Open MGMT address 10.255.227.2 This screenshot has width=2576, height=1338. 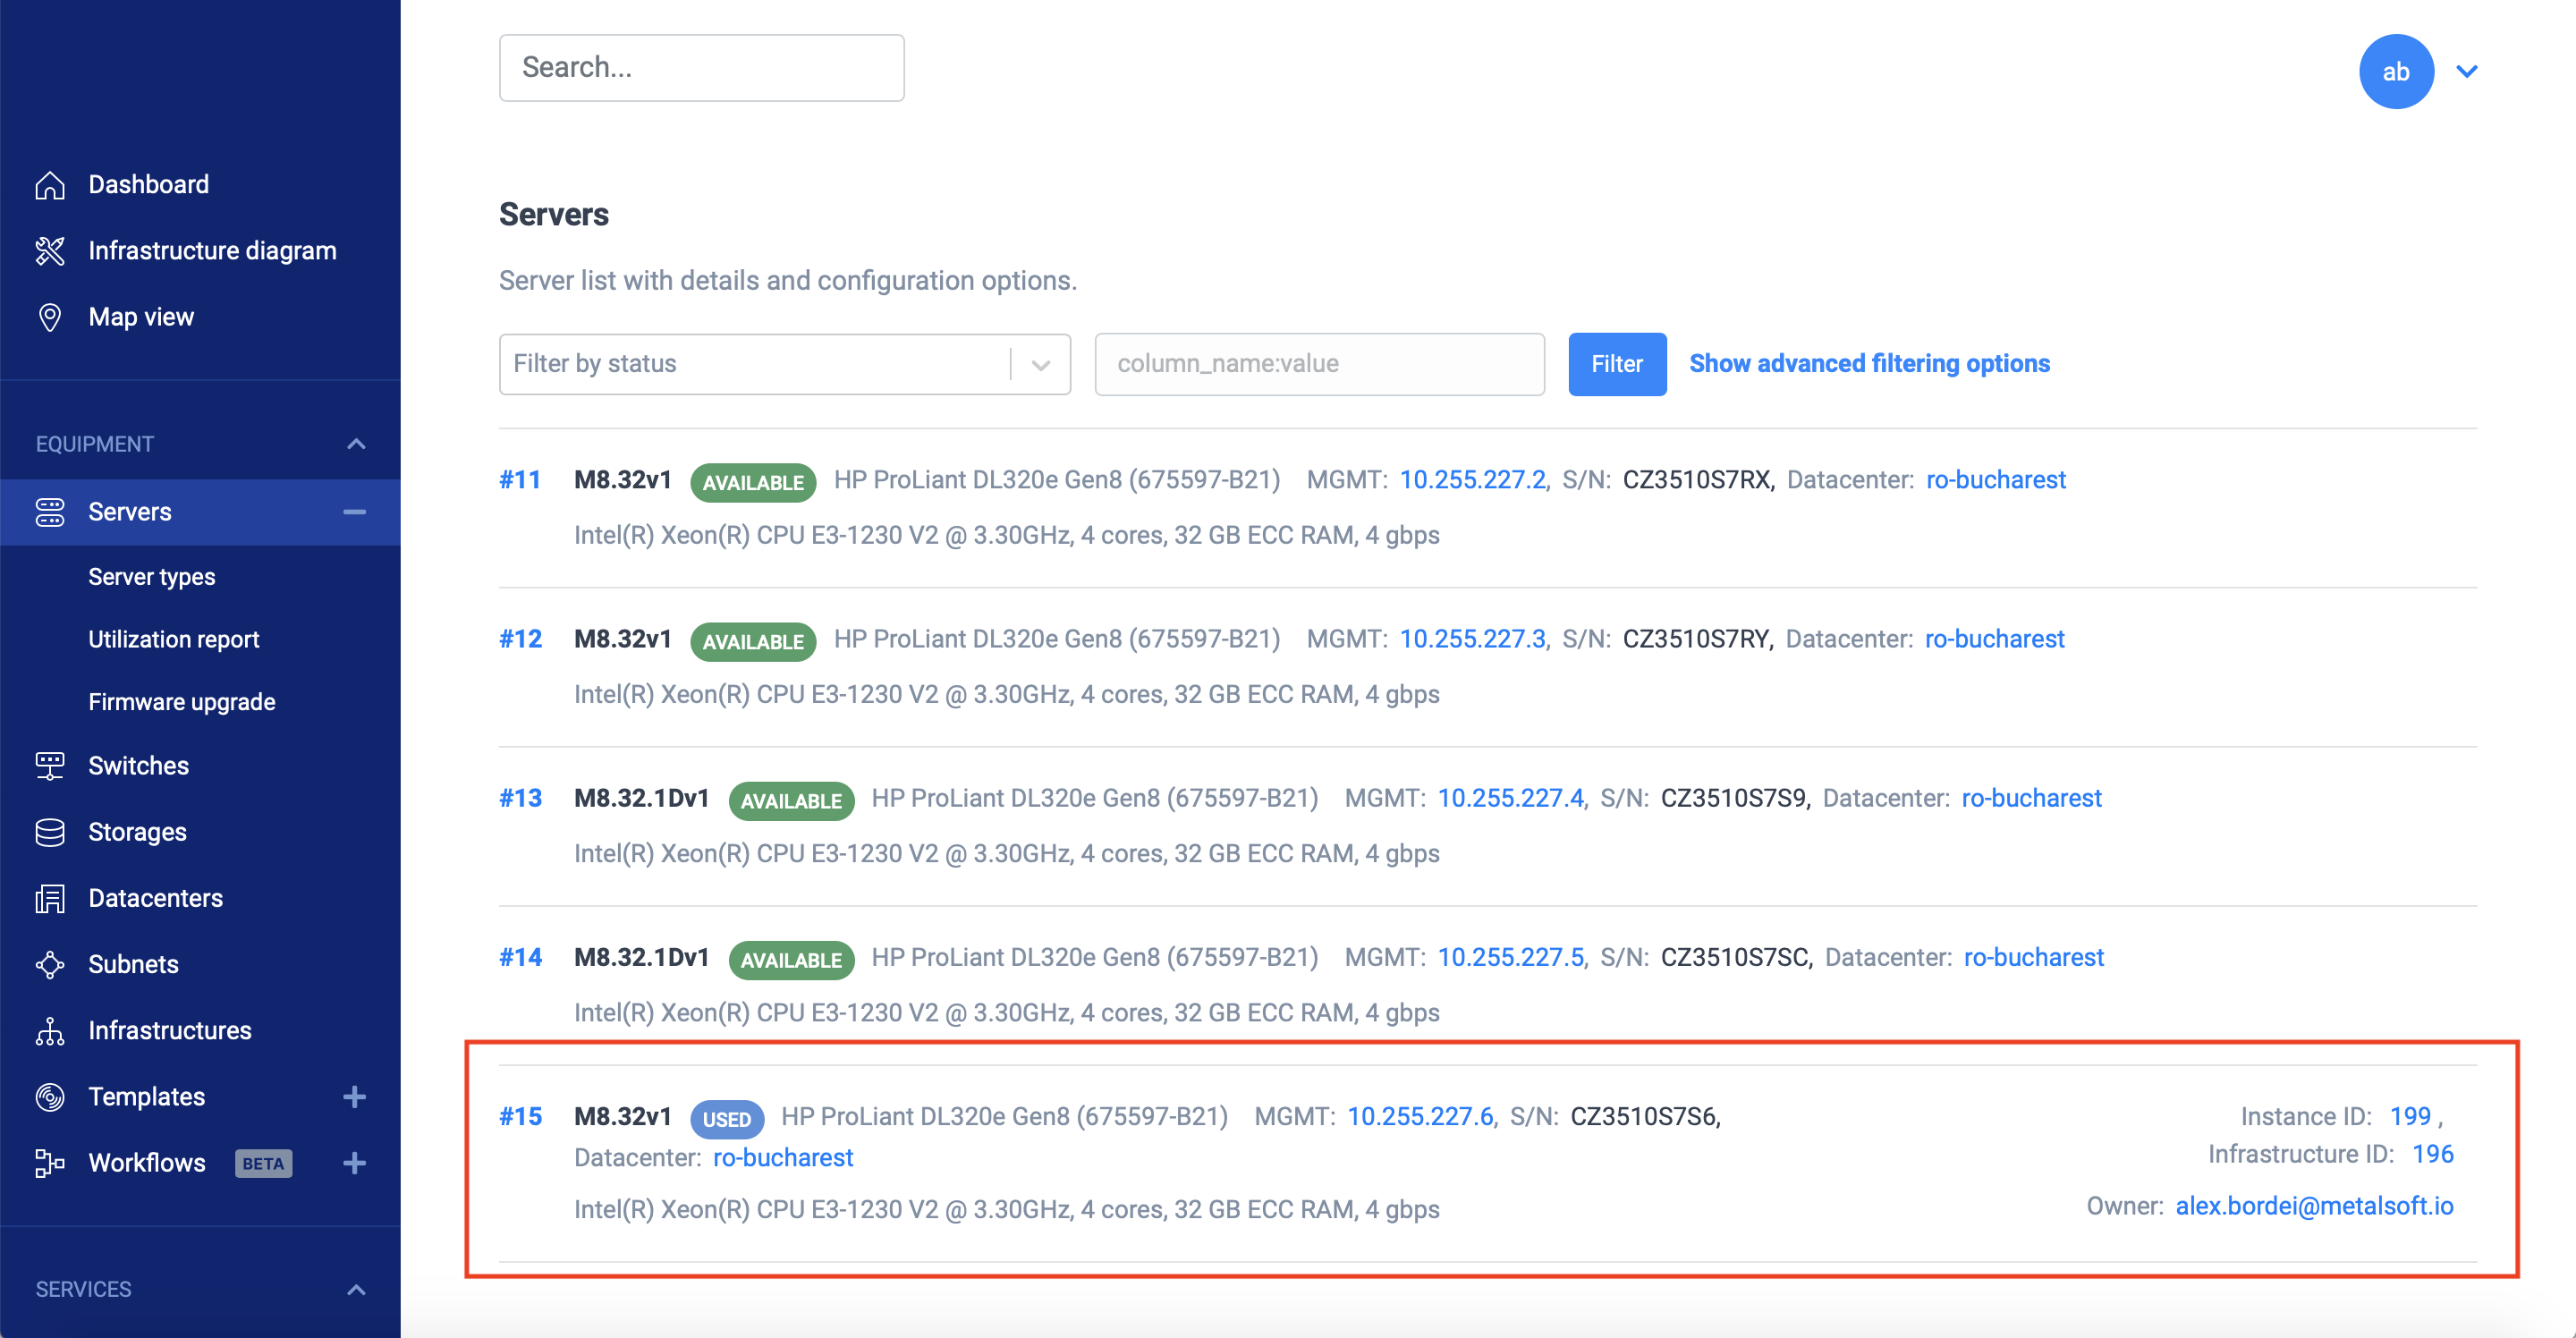(x=1472, y=480)
